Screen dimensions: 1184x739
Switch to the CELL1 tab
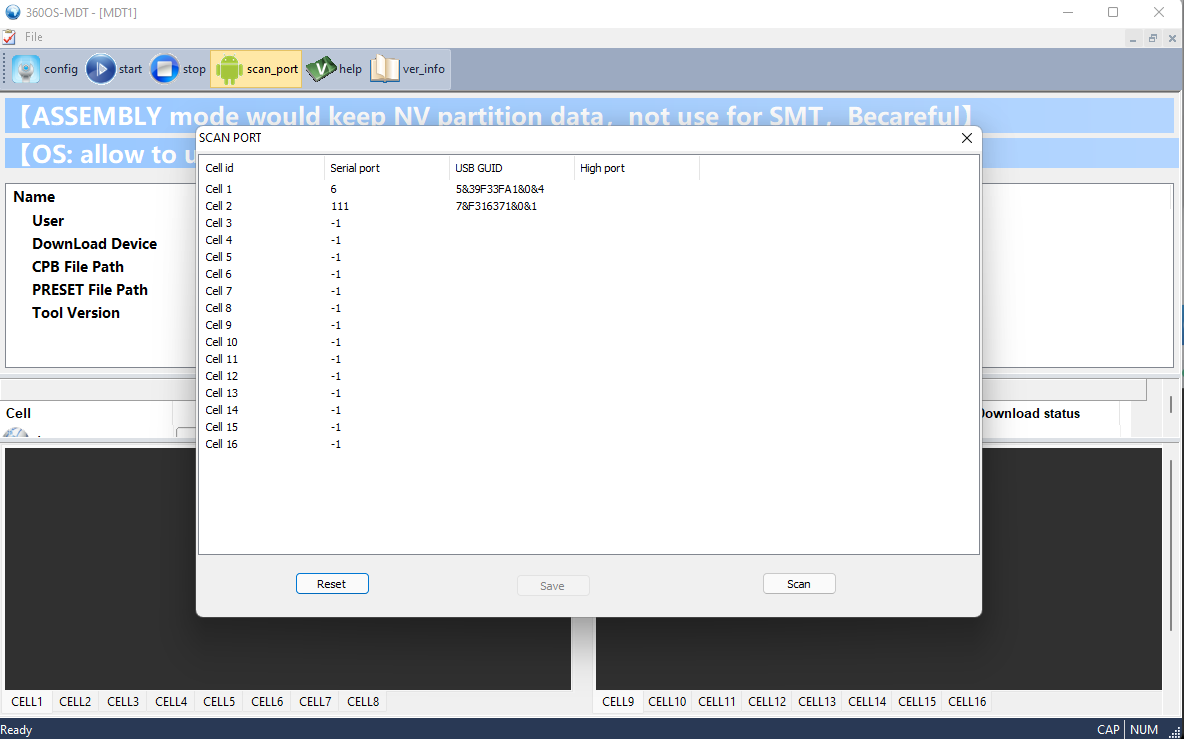tap(26, 701)
